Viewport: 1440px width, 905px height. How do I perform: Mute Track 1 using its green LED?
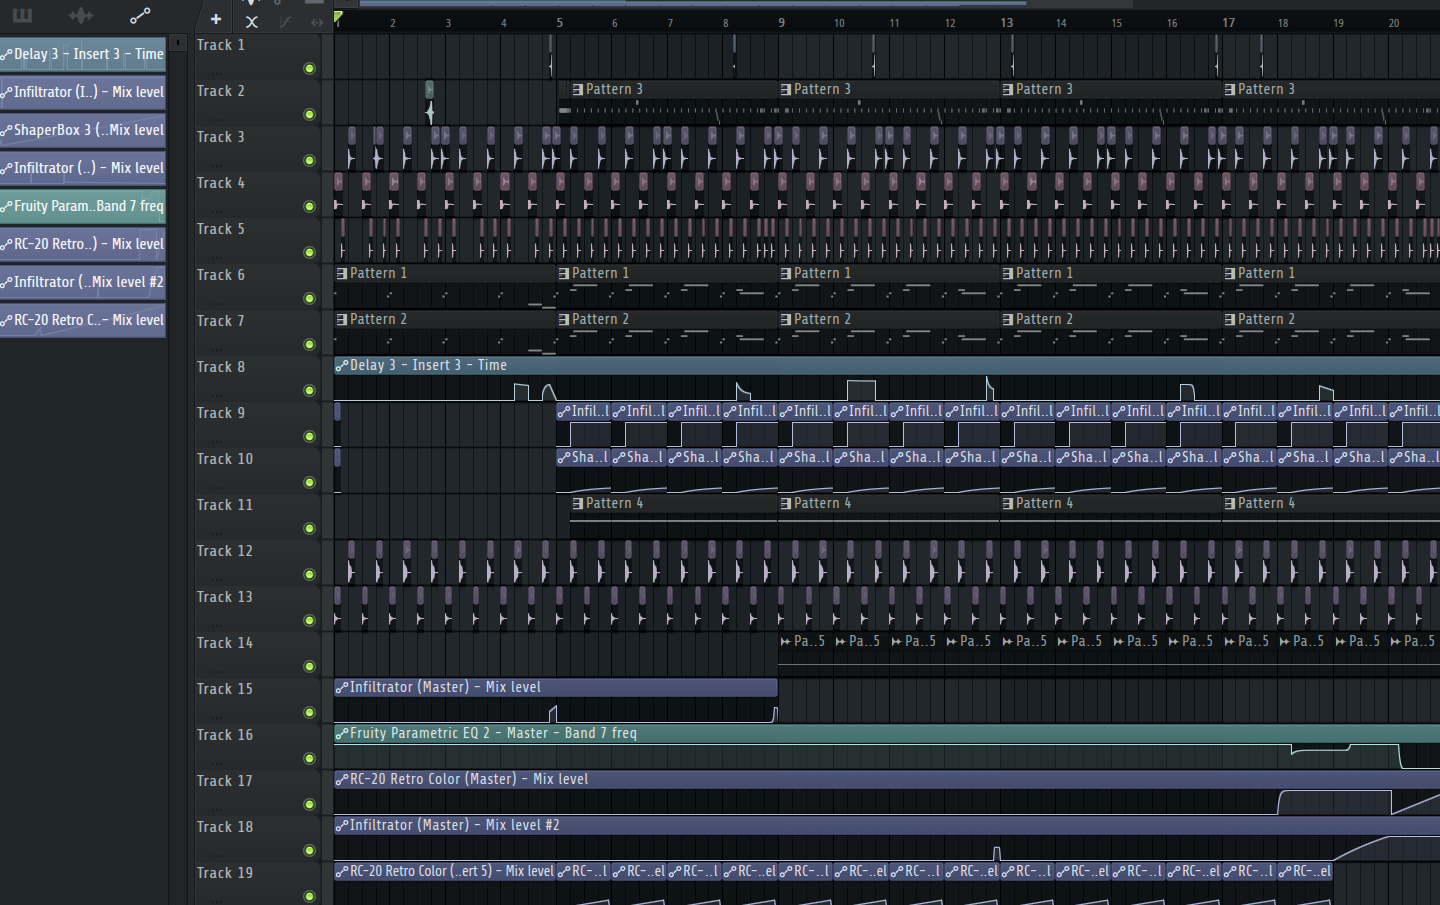(309, 68)
